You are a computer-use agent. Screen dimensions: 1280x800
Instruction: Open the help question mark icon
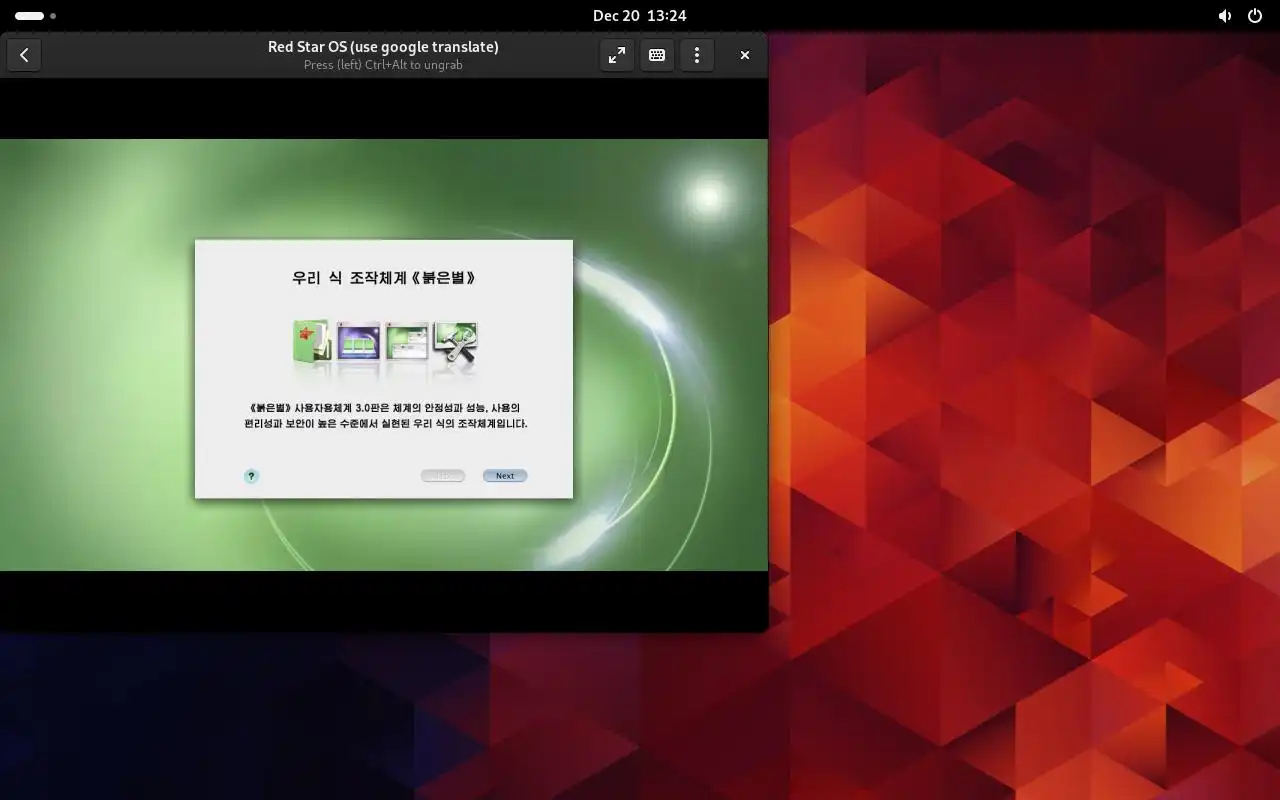[251, 476]
